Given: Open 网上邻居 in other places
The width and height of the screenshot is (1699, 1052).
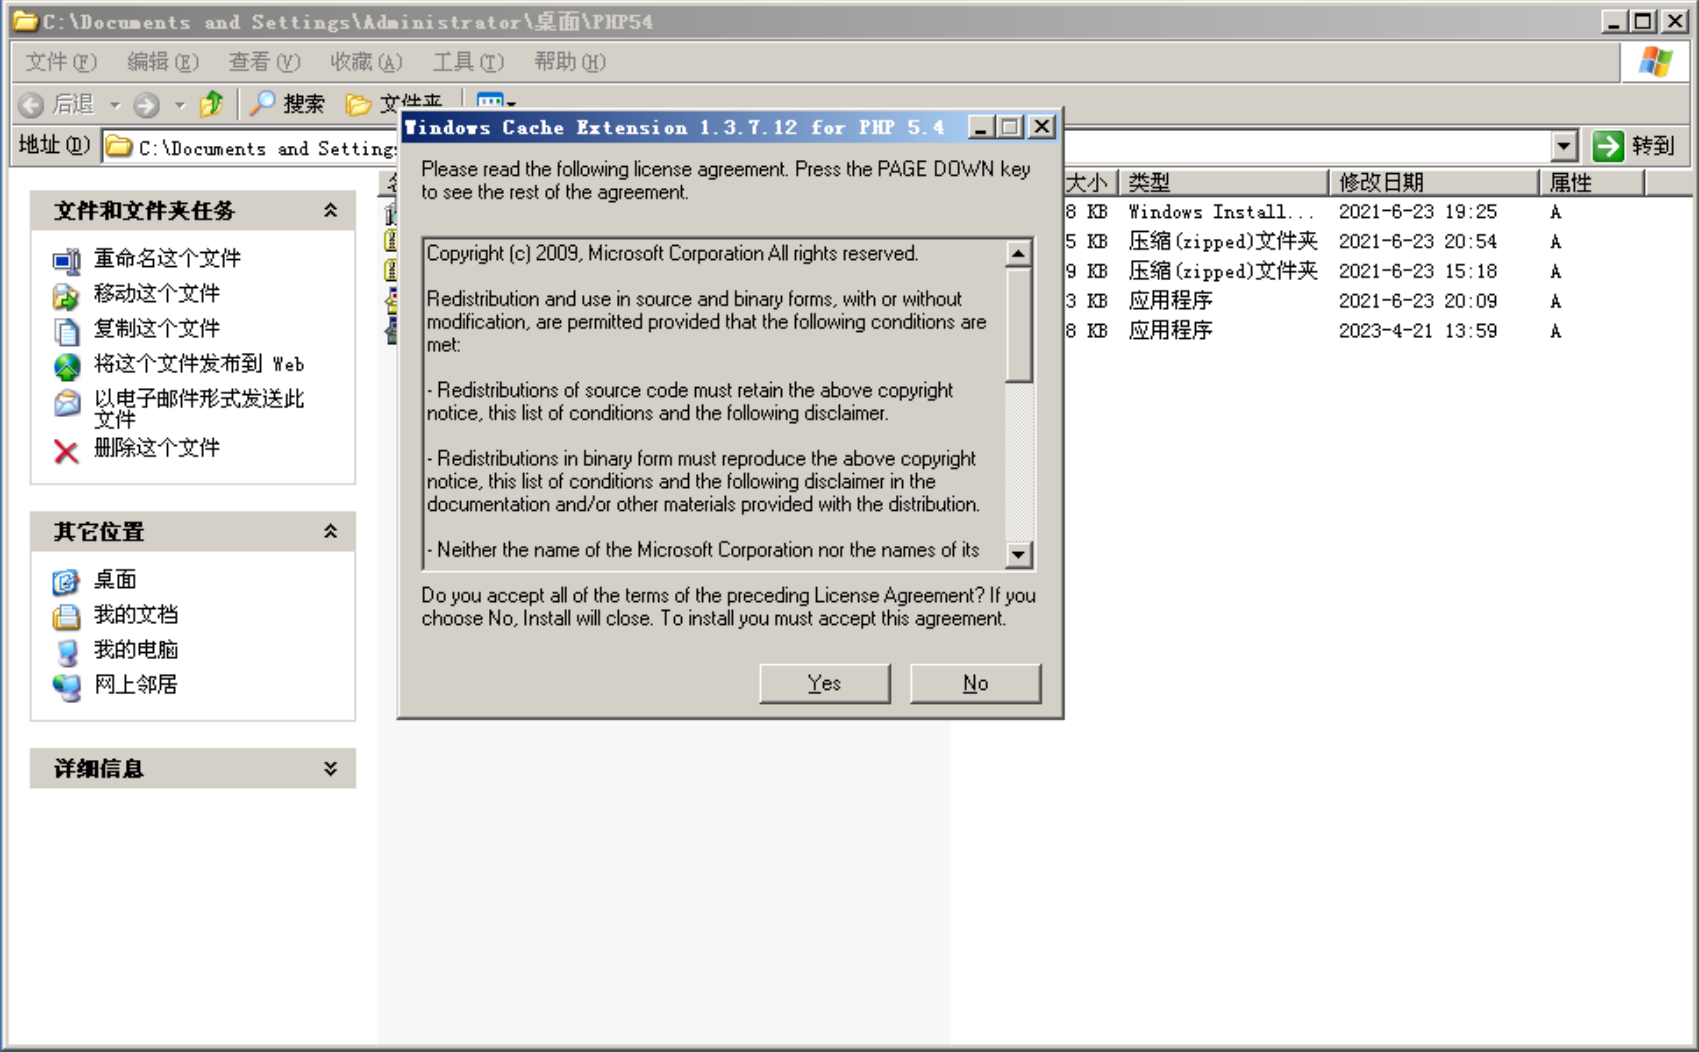Looking at the screenshot, I should click(136, 684).
